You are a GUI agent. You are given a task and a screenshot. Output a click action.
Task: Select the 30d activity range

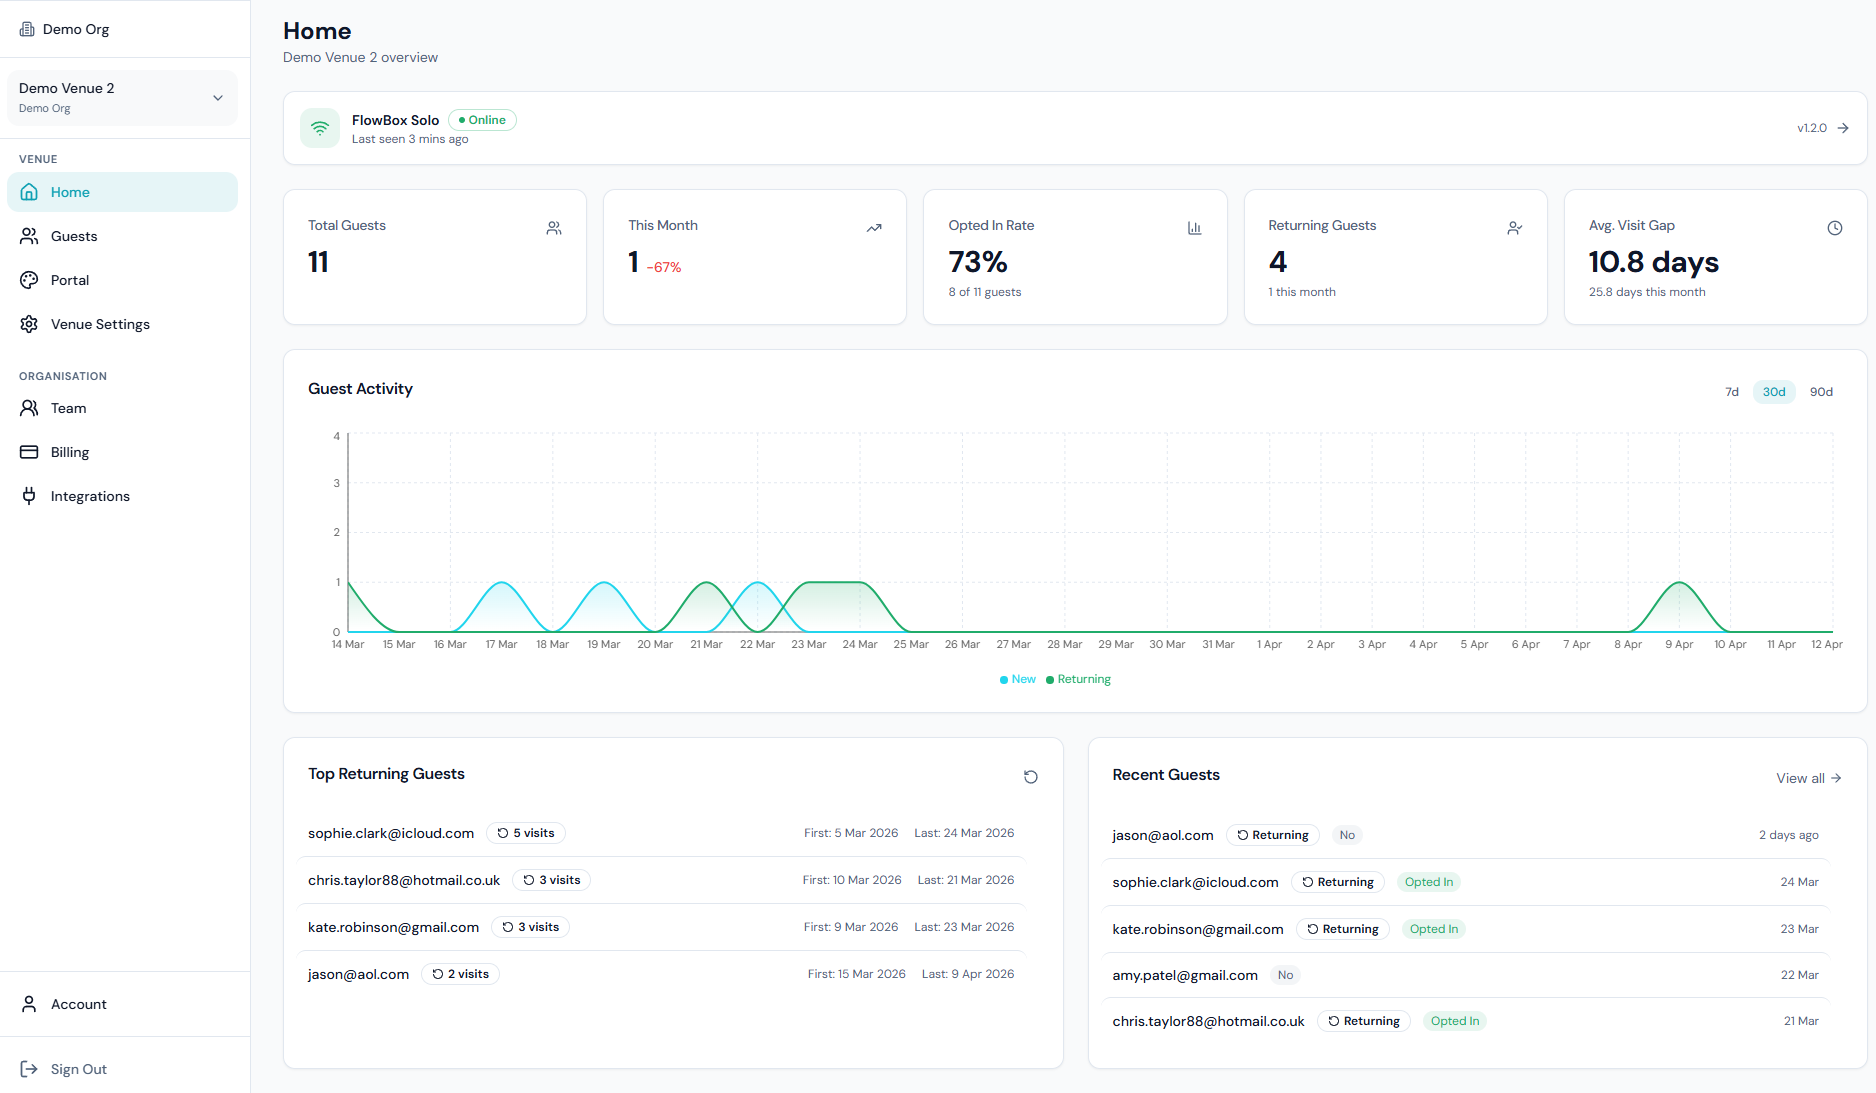coord(1774,392)
